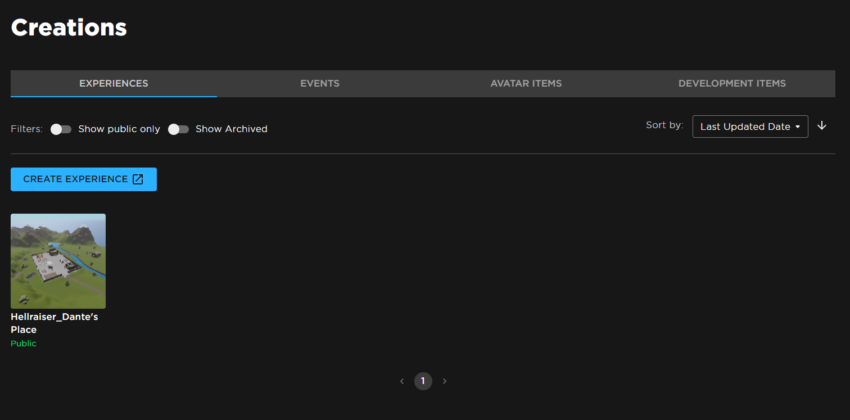
Task: Go to the next page using right chevron
Action: coord(445,381)
